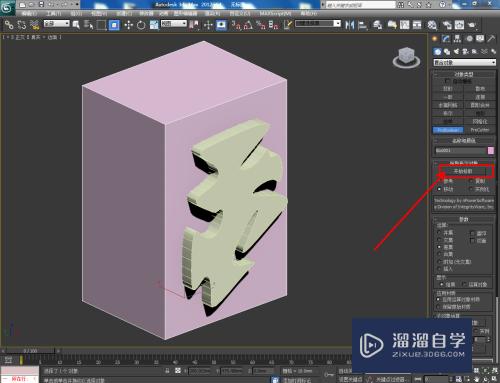The width and height of the screenshot is (500, 383).
Task: Click the 散布 object type button
Action: coord(480,89)
